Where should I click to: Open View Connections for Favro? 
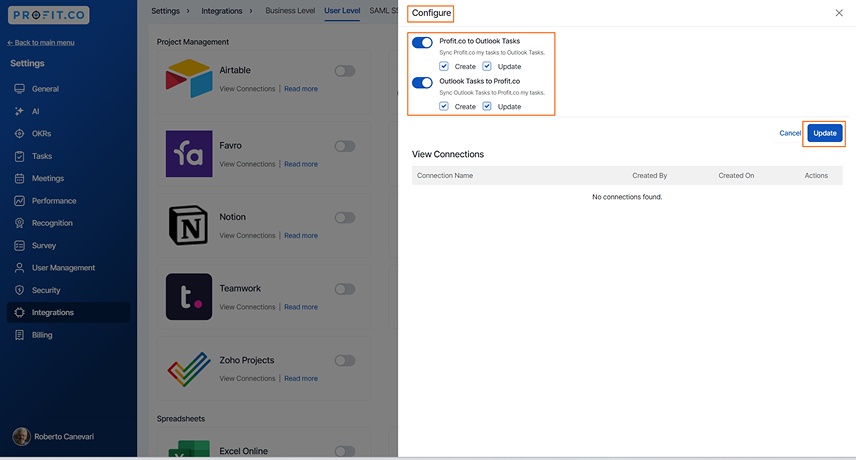[247, 164]
